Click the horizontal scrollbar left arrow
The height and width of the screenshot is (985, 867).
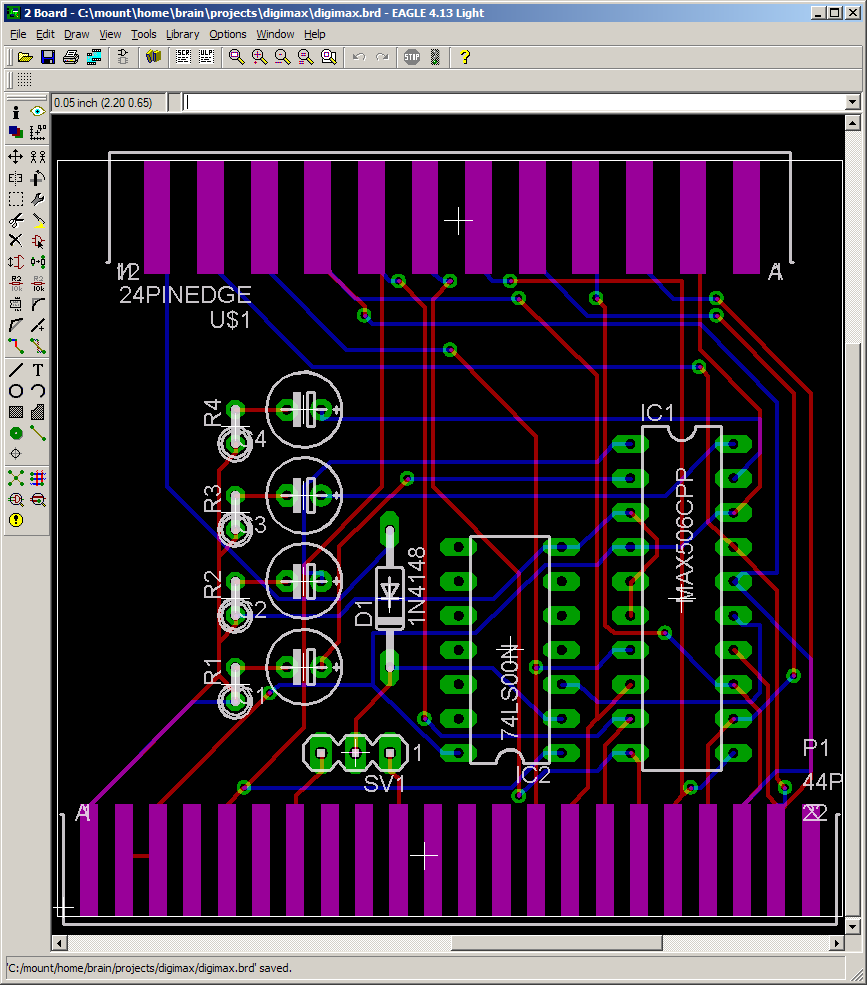[60, 944]
